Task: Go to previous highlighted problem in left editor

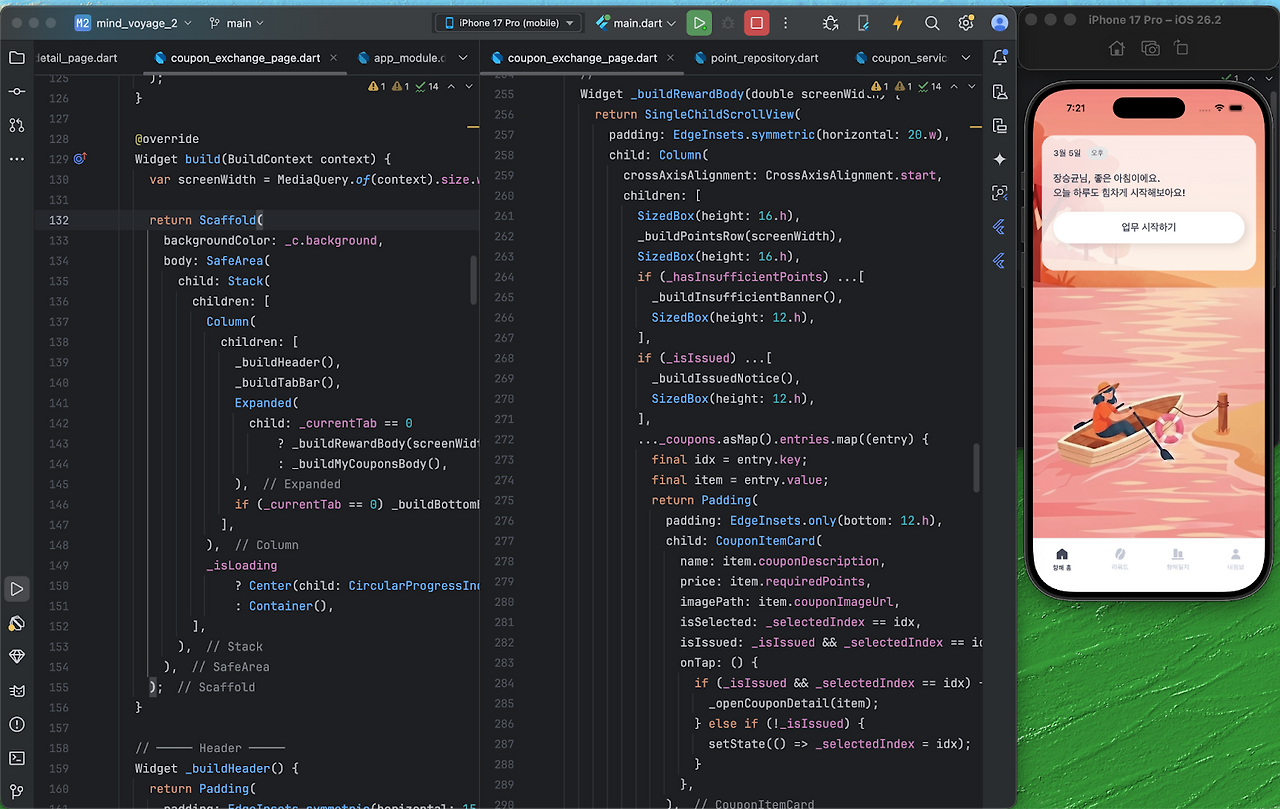Action: tap(452, 87)
